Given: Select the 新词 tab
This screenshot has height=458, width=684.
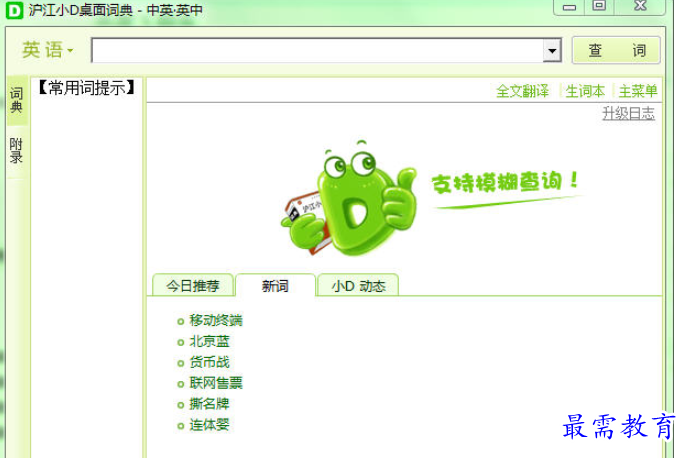Looking at the screenshot, I should tap(275, 285).
